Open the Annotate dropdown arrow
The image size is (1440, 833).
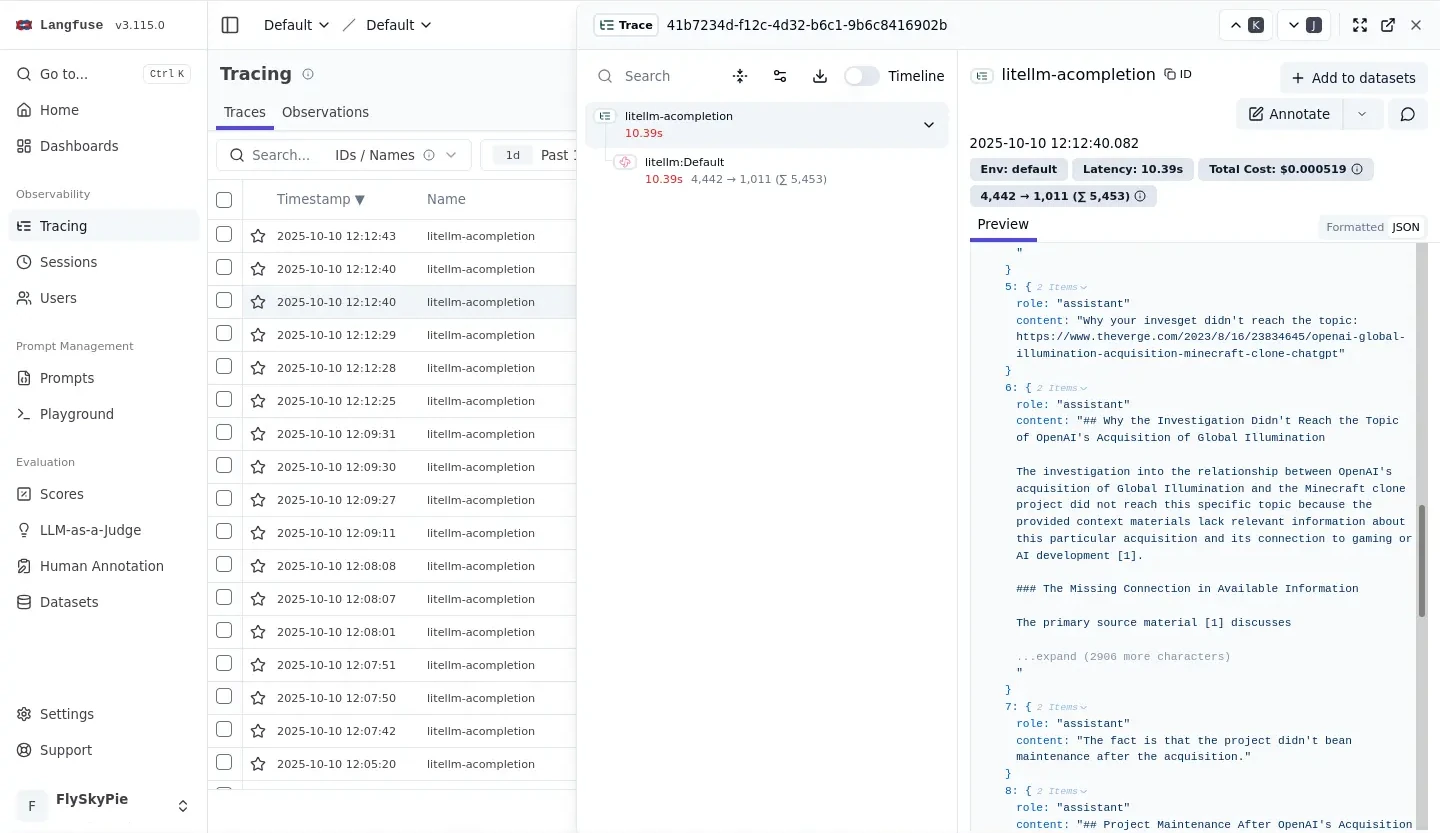[1361, 114]
